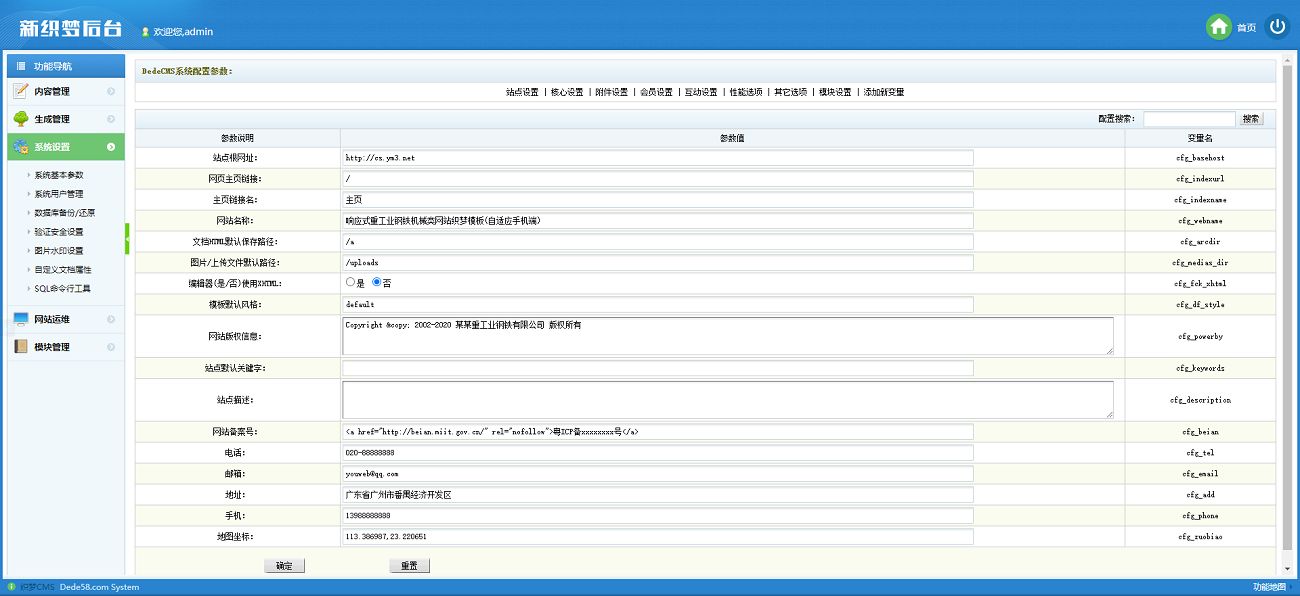Screen dimensions: 1300x596
Task: Click the 内容管理 pencil icon
Action: (x=21, y=91)
